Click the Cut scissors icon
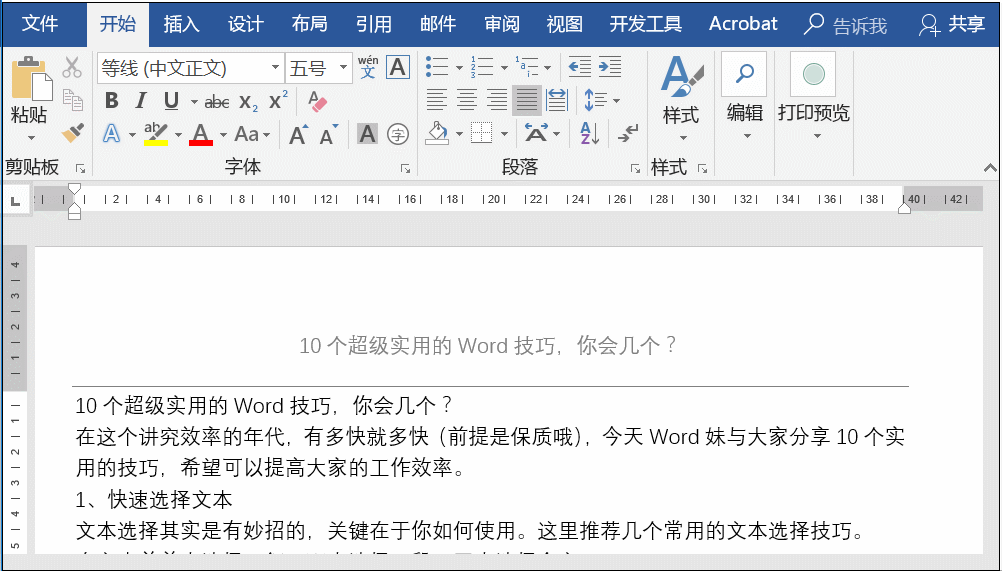This screenshot has width=1002, height=571. (72, 67)
